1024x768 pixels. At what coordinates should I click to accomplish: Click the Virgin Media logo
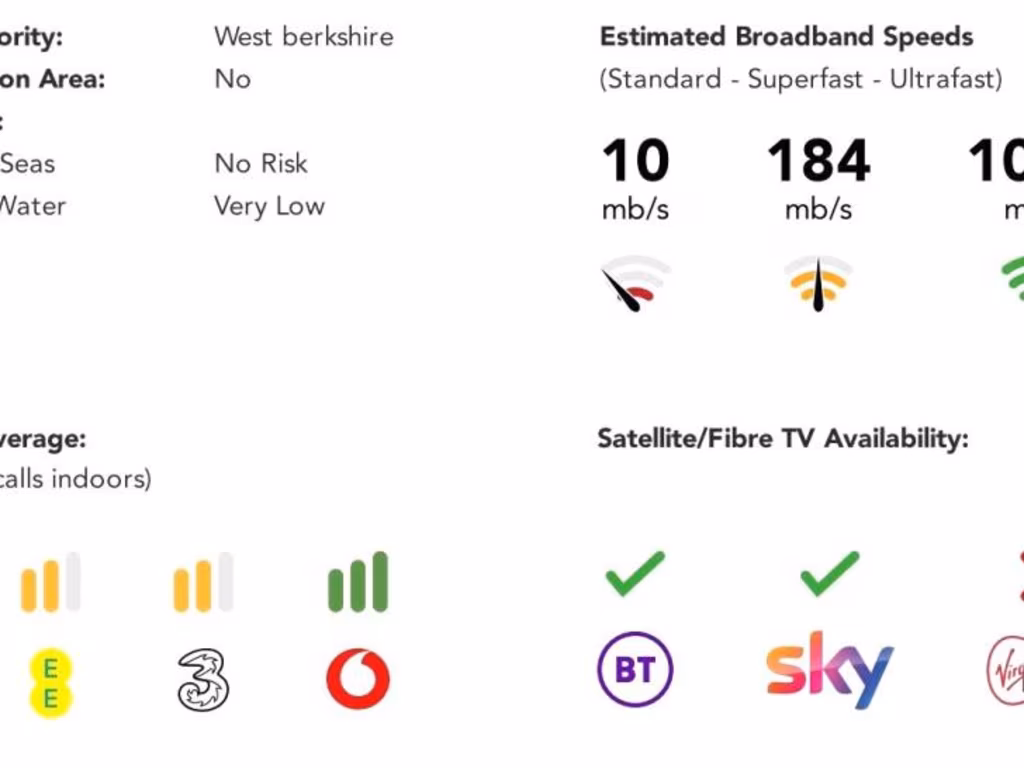[1006, 668]
